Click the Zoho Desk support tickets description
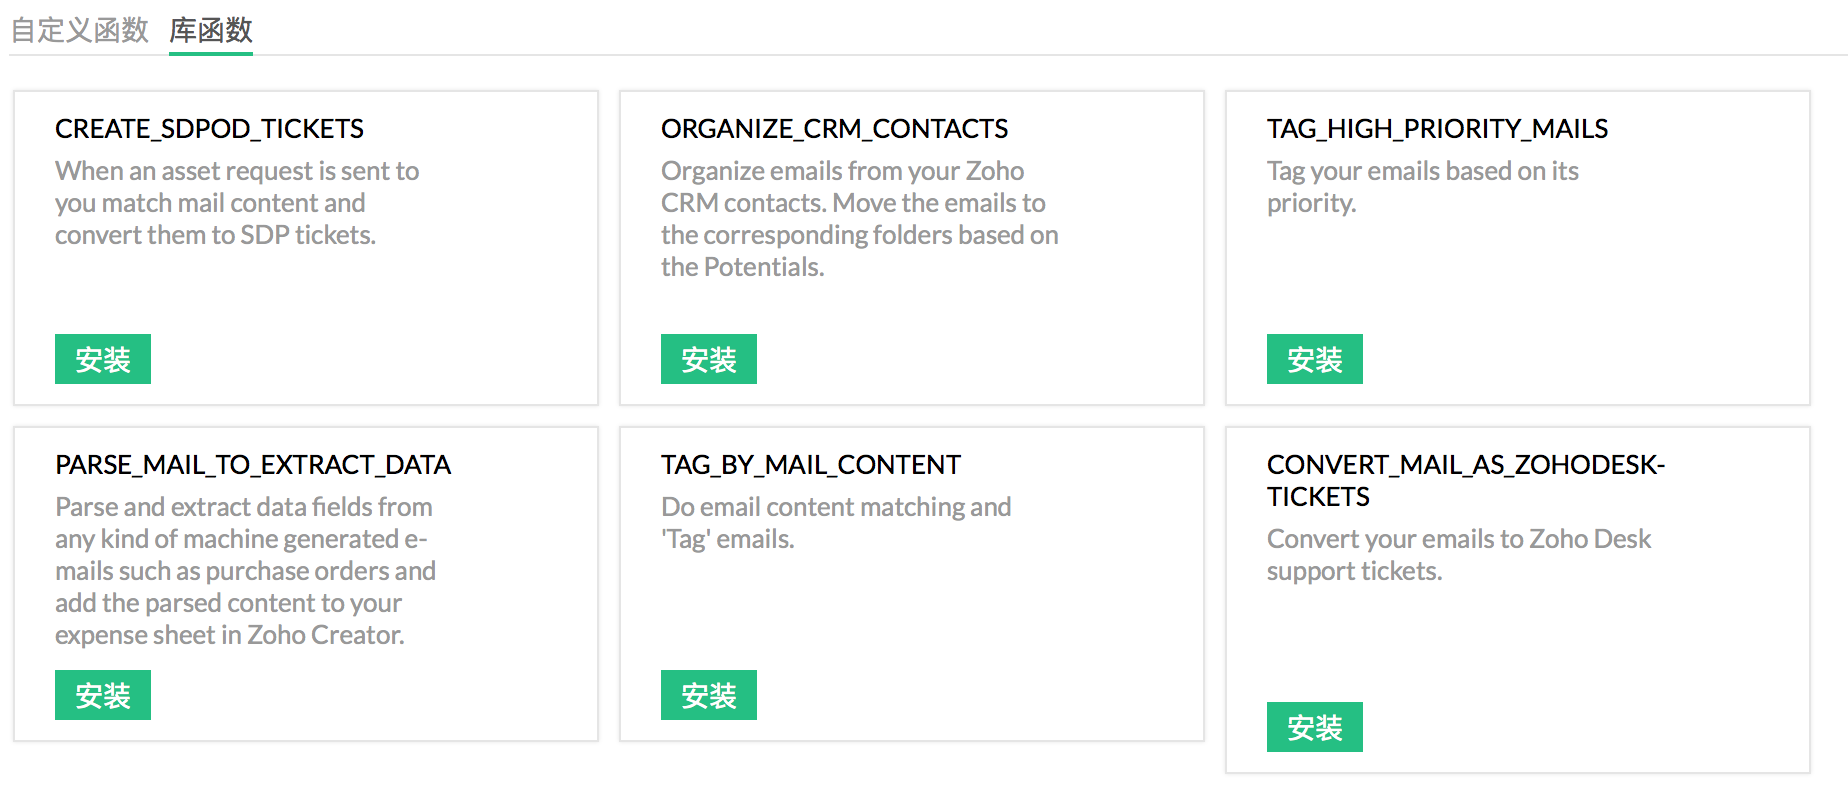 click(x=1458, y=555)
